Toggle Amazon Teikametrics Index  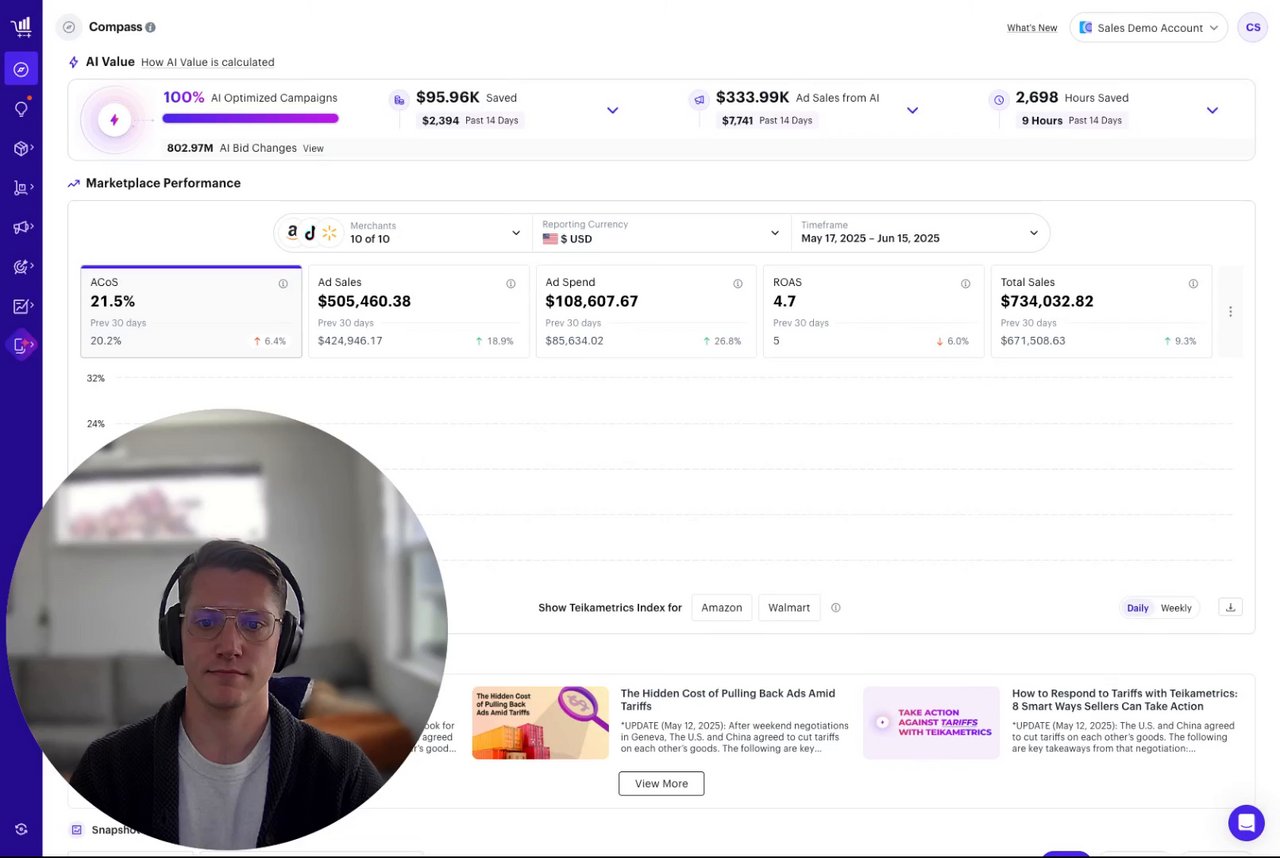click(x=721, y=607)
